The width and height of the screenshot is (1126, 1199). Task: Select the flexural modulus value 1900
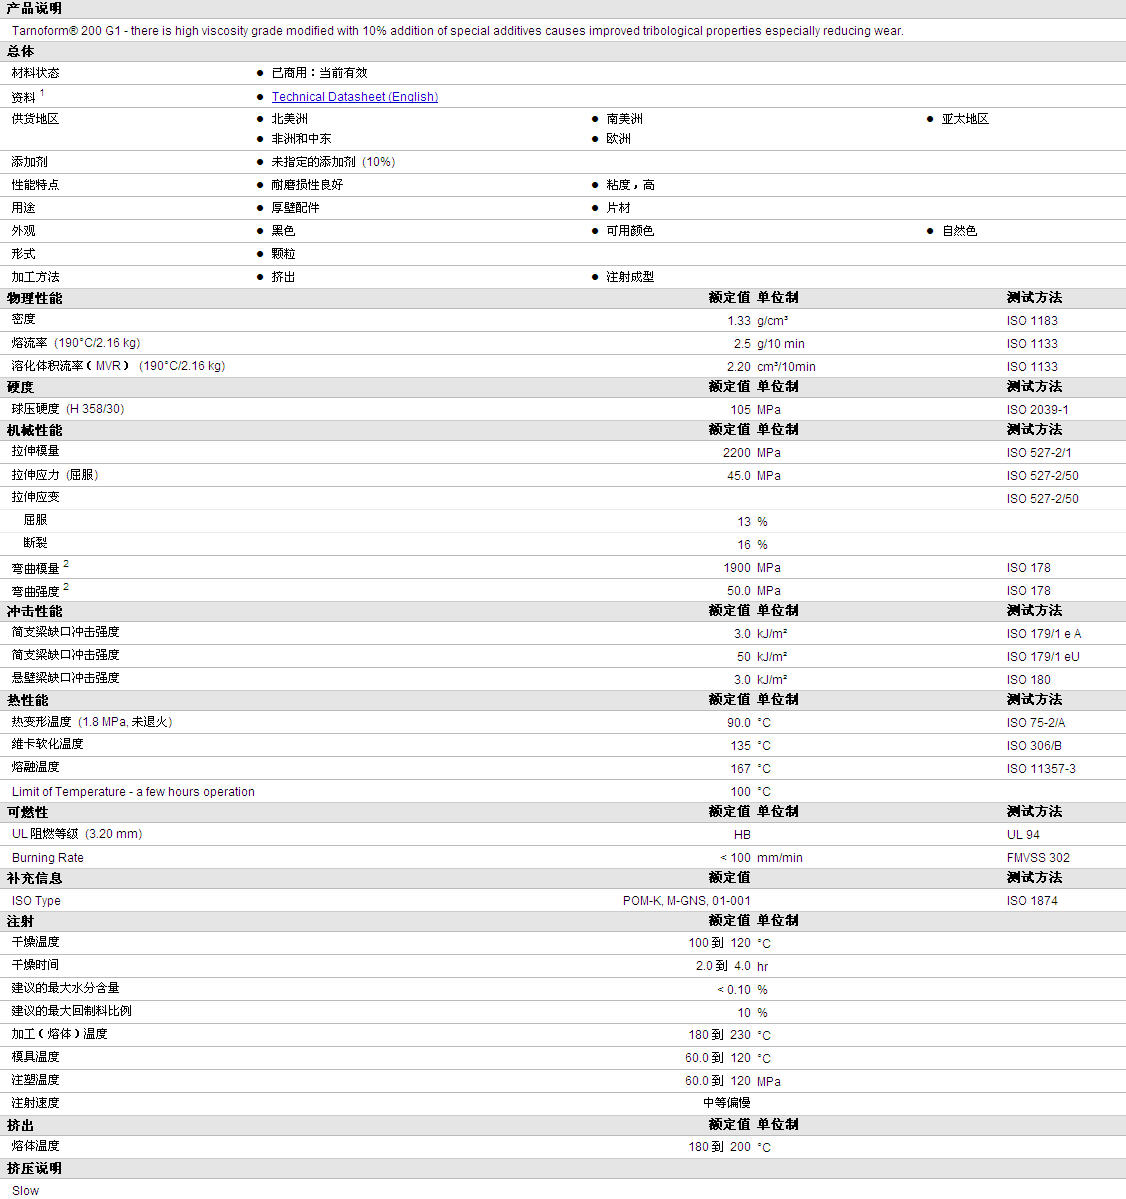coord(737,567)
